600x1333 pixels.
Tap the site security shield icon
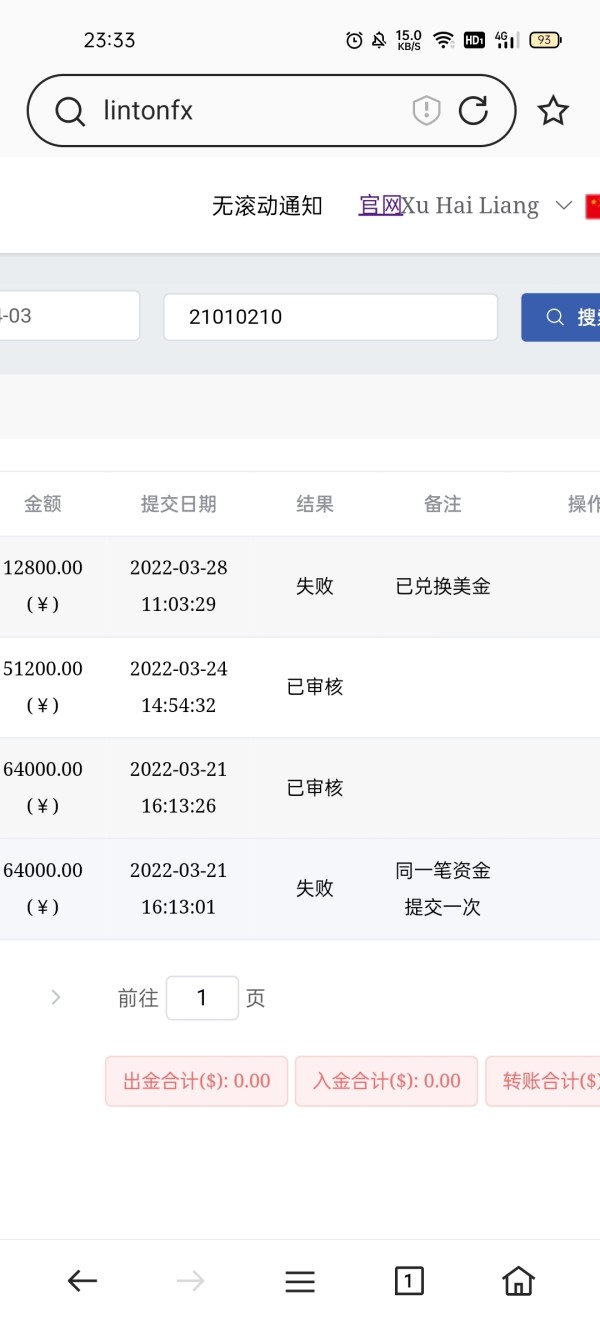pyautogui.click(x=426, y=111)
